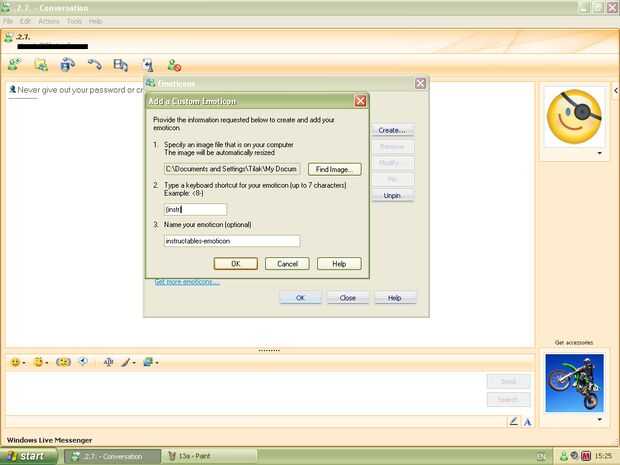This screenshot has width=620, height=465.
Task: Click the block contact icon
Action: pyautogui.click(x=174, y=65)
